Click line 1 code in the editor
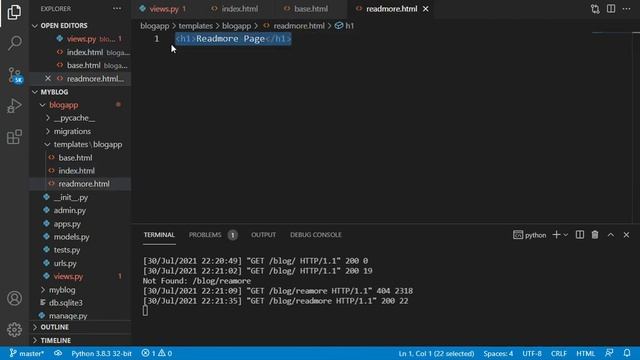The height and width of the screenshot is (360, 640). (x=233, y=39)
